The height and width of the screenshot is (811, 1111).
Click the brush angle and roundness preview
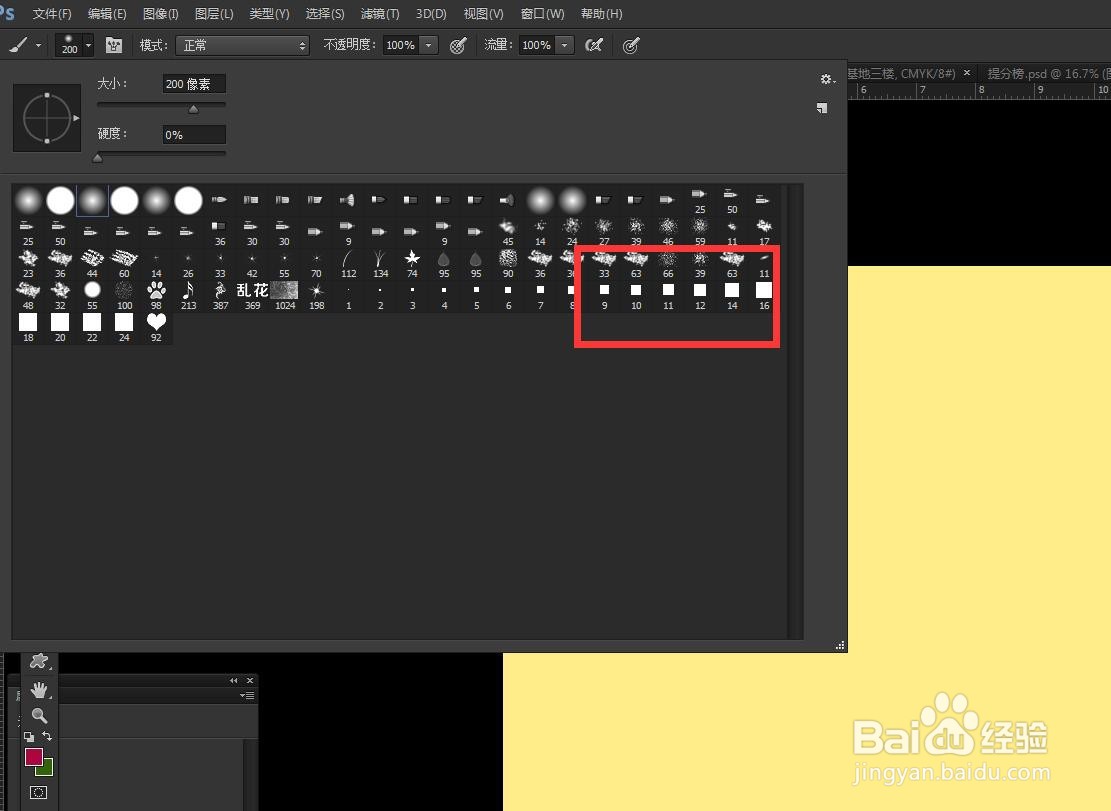pyautogui.click(x=47, y=118)
